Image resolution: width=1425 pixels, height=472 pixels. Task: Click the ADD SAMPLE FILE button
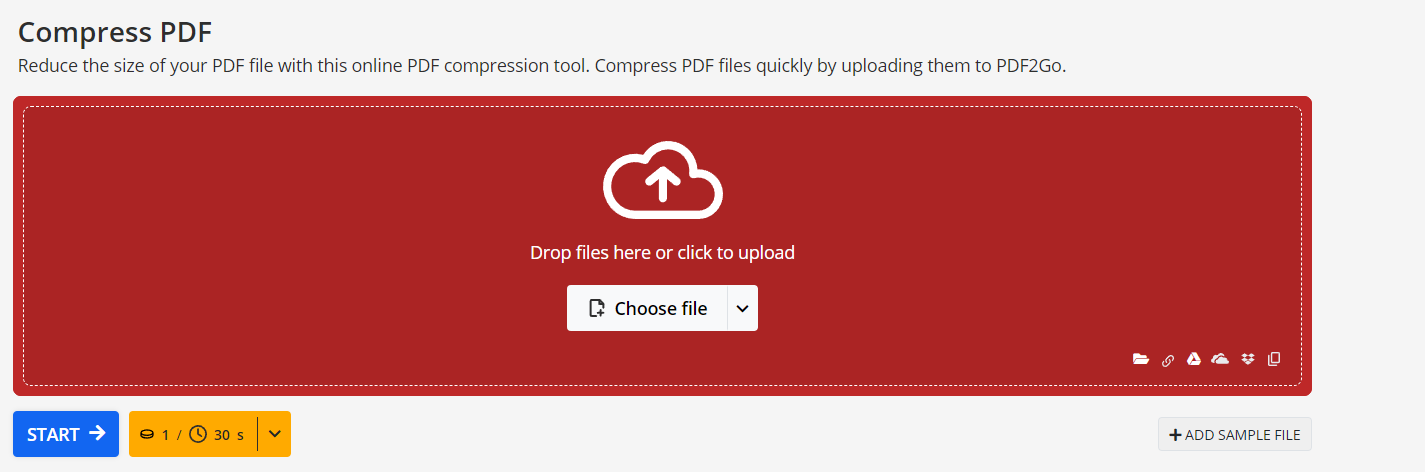[1235, 435]
